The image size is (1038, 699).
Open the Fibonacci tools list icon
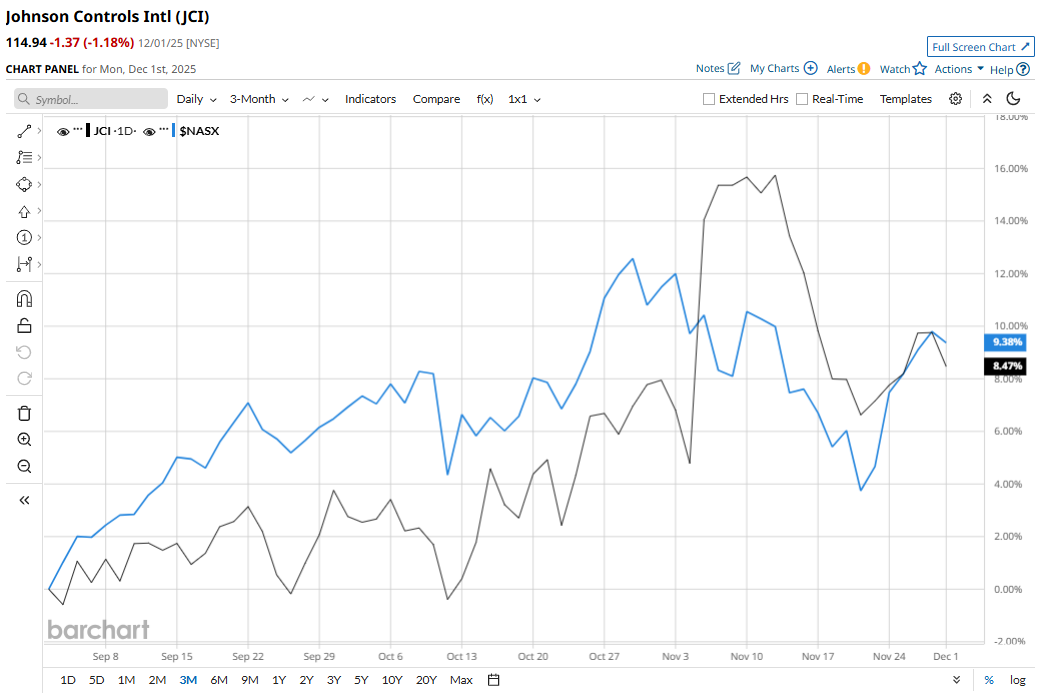[x=24, y=158]
